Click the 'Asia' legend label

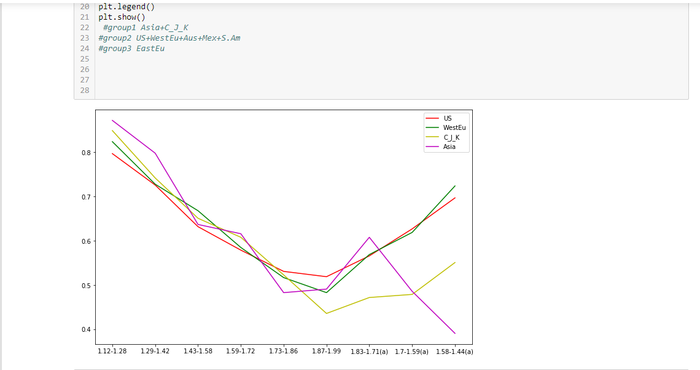point(449,146)
